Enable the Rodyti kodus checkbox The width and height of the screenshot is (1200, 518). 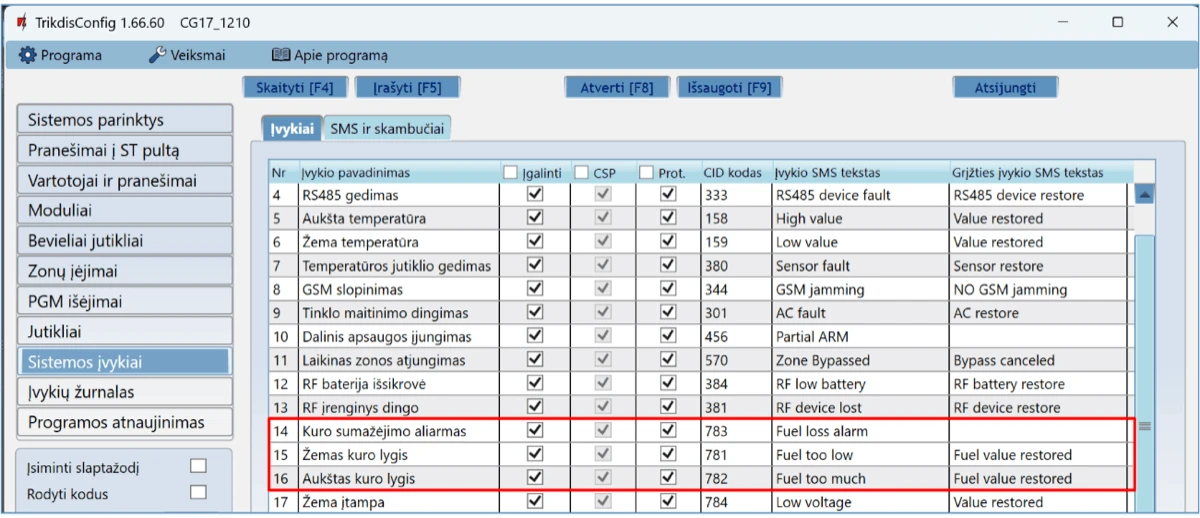[x=198, y=492]
